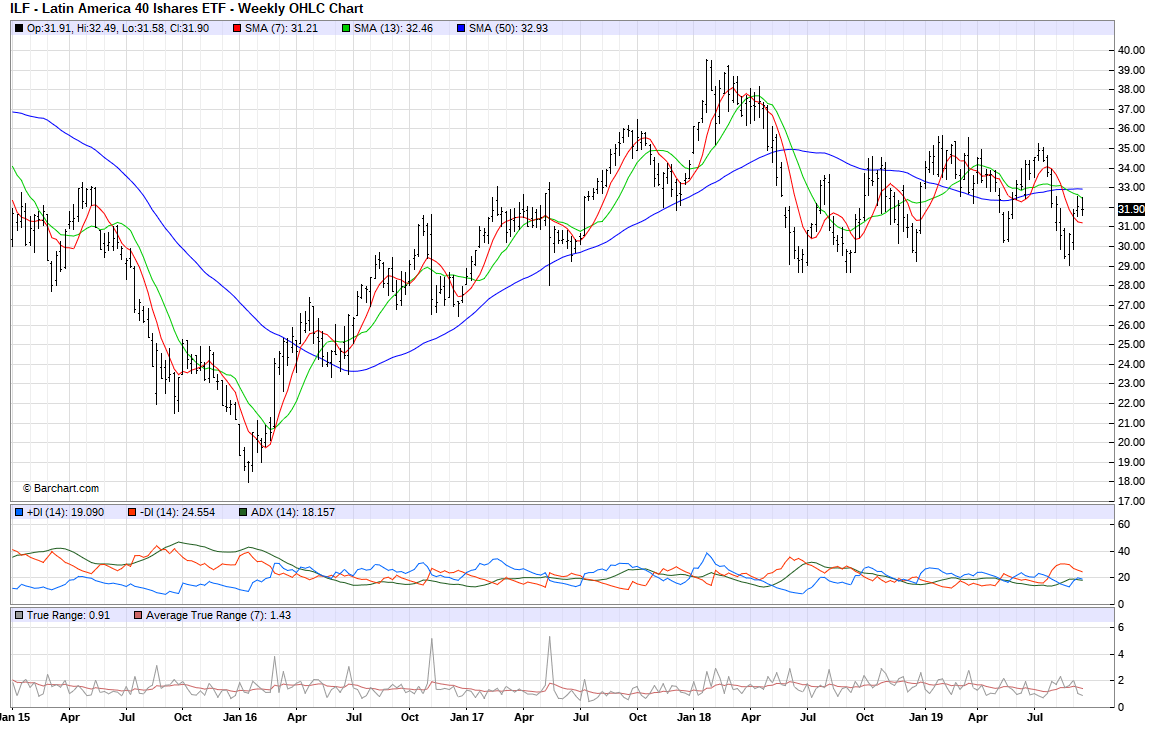
Task: Click the 18.00 price axis label
Action: click(1131, 481)
